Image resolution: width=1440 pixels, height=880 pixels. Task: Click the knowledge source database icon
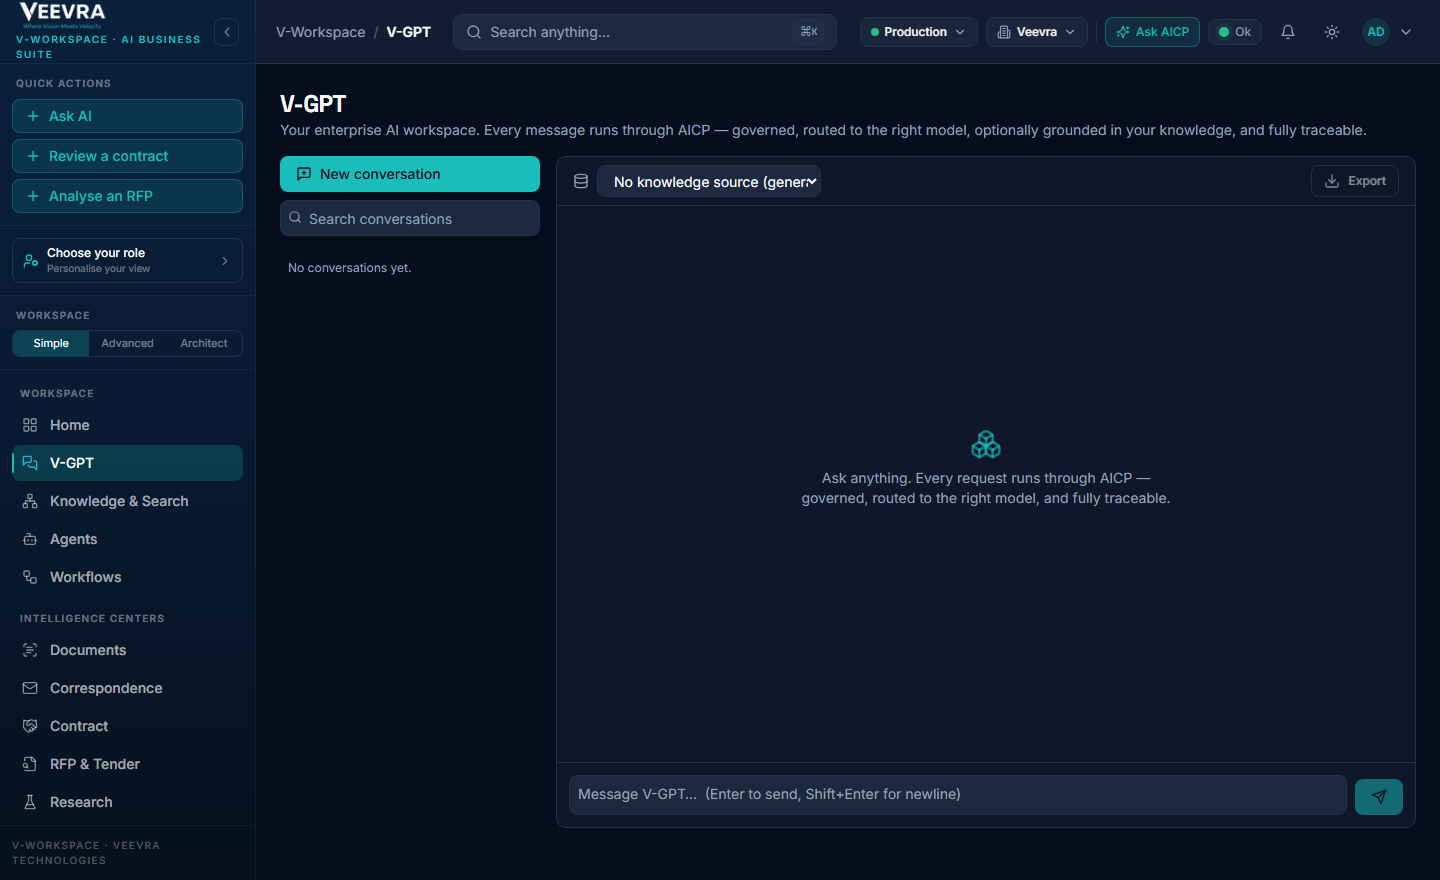coord(581,181)
